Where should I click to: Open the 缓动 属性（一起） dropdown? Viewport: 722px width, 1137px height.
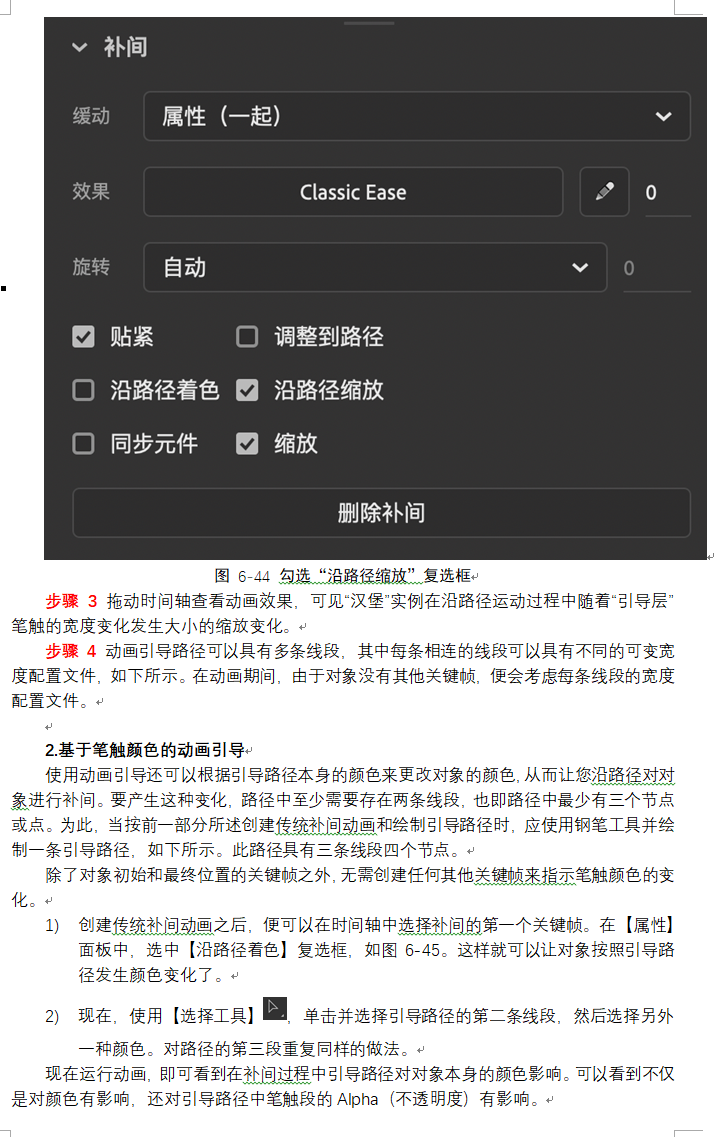(417, 116)
